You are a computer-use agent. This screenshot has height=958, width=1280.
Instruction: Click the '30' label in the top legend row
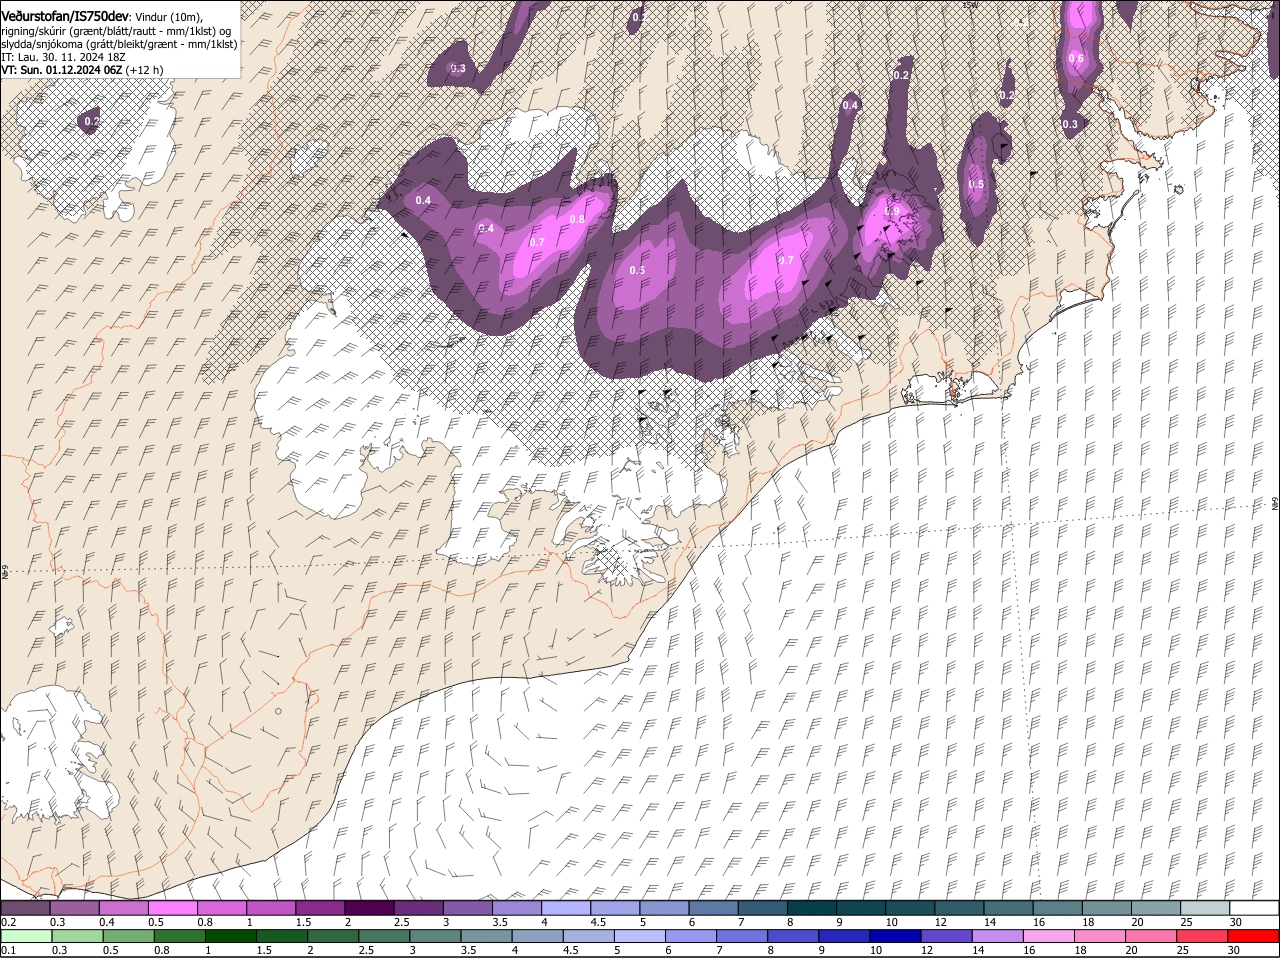point(1236,922)
